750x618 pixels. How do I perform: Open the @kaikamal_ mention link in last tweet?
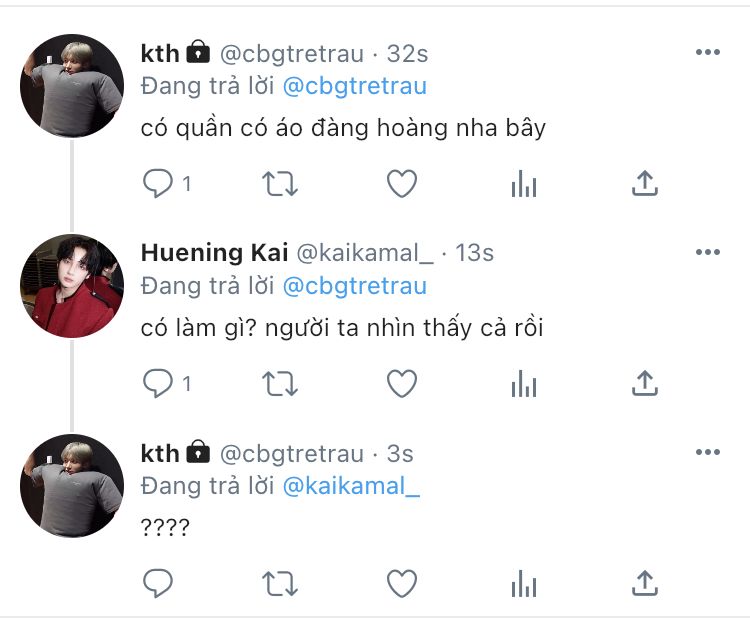352,487
